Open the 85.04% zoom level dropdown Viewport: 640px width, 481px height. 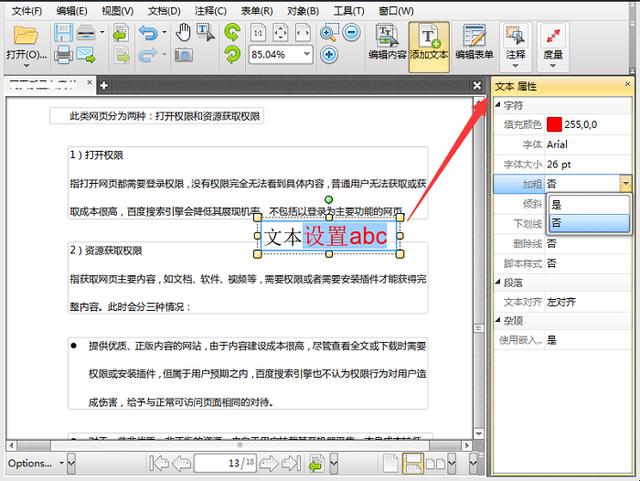tap(307, 54)
